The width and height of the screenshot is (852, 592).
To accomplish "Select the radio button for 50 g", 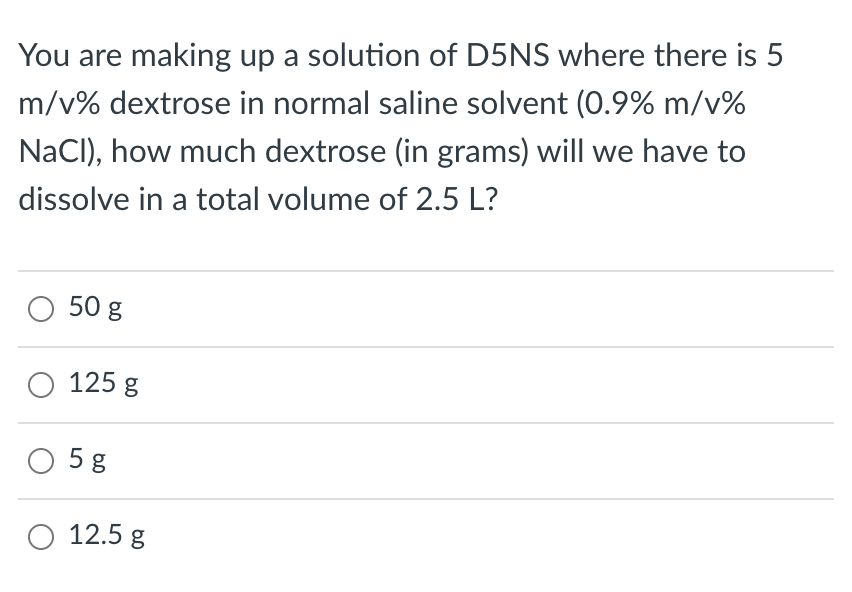I will [x=41, y=309].
